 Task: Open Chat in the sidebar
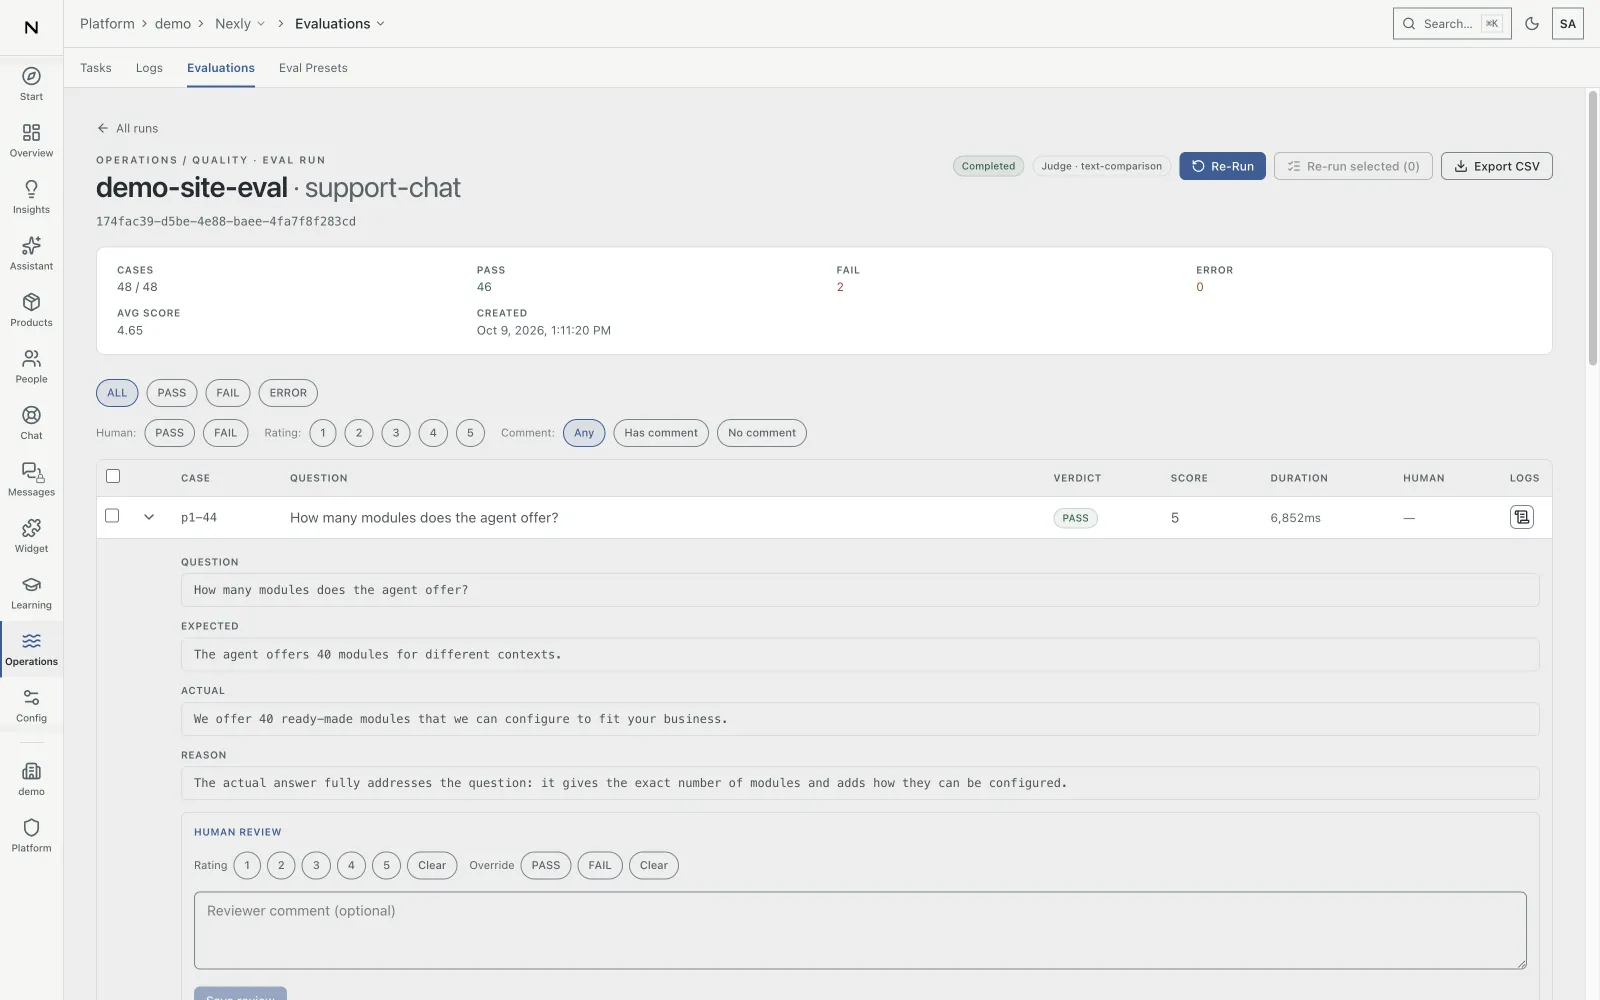(31, 423)
